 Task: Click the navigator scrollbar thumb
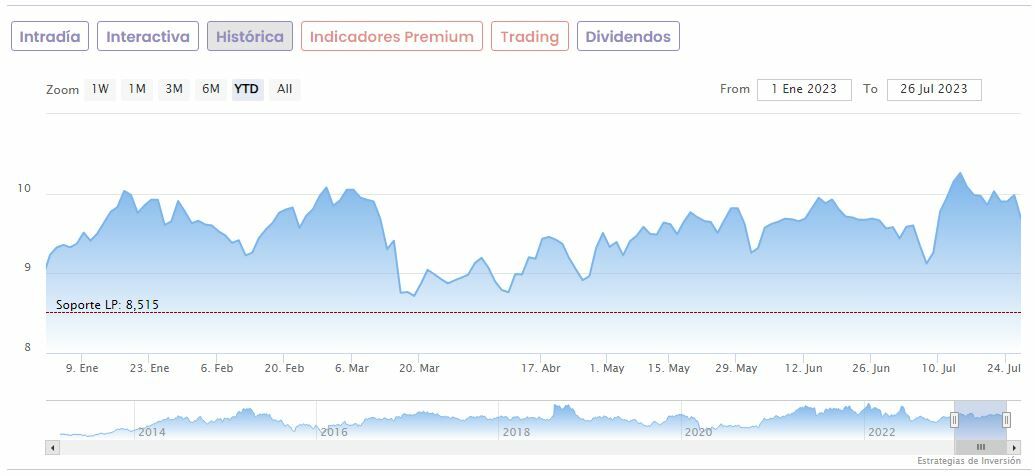[981, 447]
